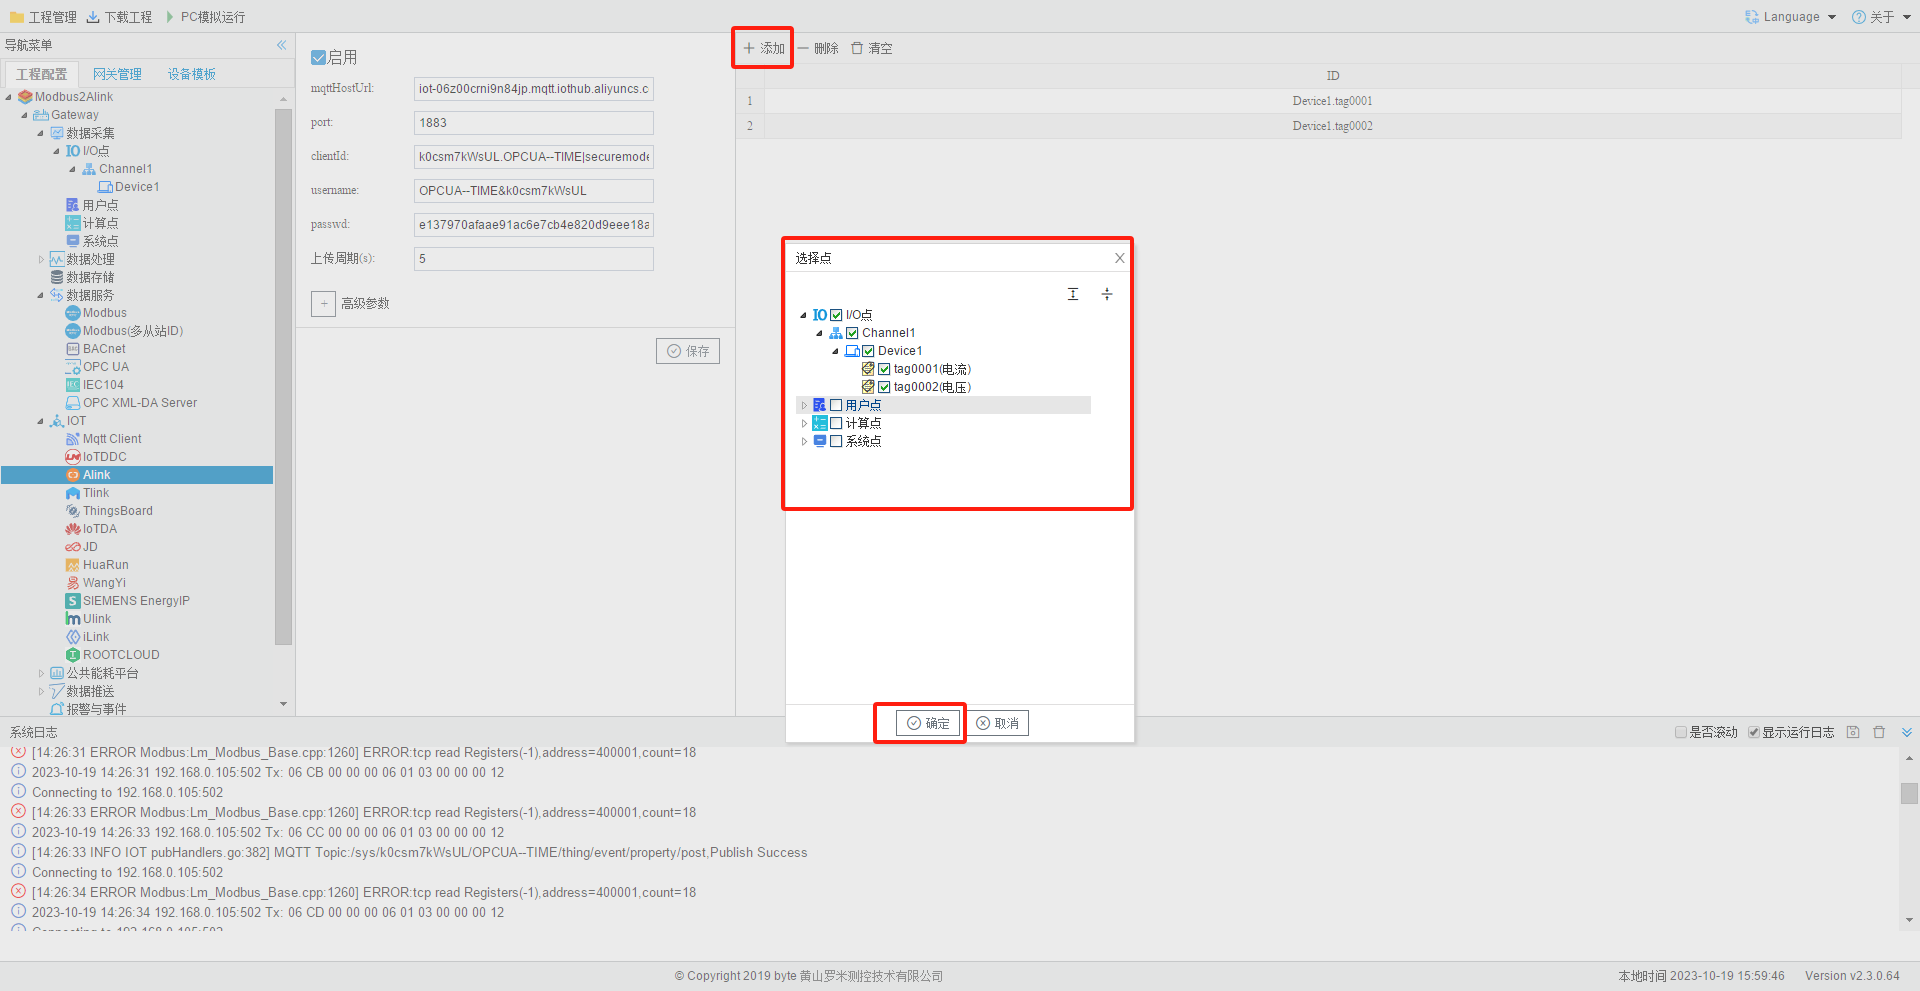This screenshot has height=991, width=1920.
Task: Click the navigation tree scrollbar
Action: coord(283,375)
